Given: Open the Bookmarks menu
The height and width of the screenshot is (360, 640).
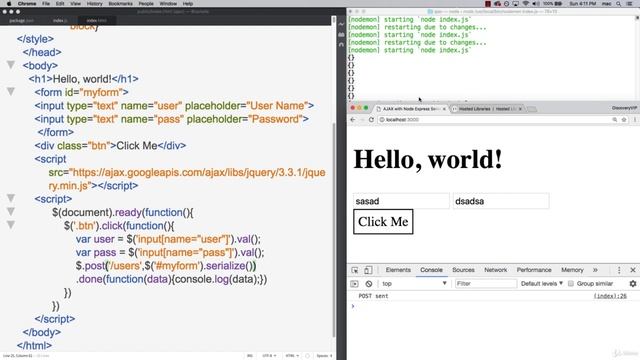Looking at the screenshot, I should click(x=120, y=4).
